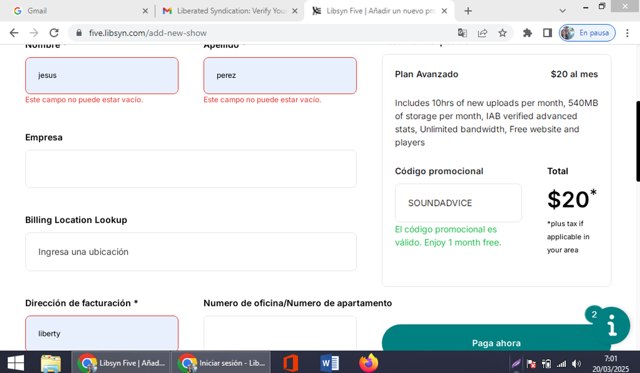Screen dimensions: 640x373
Task: Click the Total $20 amount
Action: coord(571,199)
